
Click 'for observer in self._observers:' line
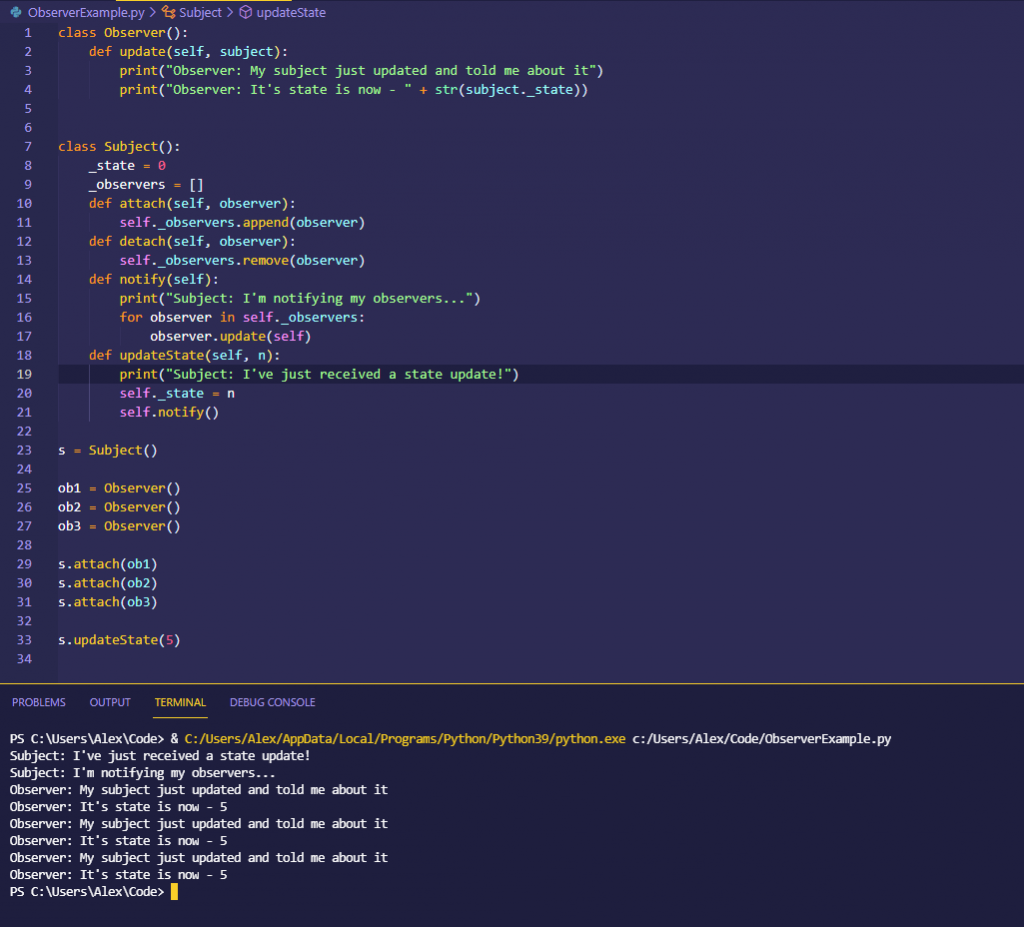(242, 317)
